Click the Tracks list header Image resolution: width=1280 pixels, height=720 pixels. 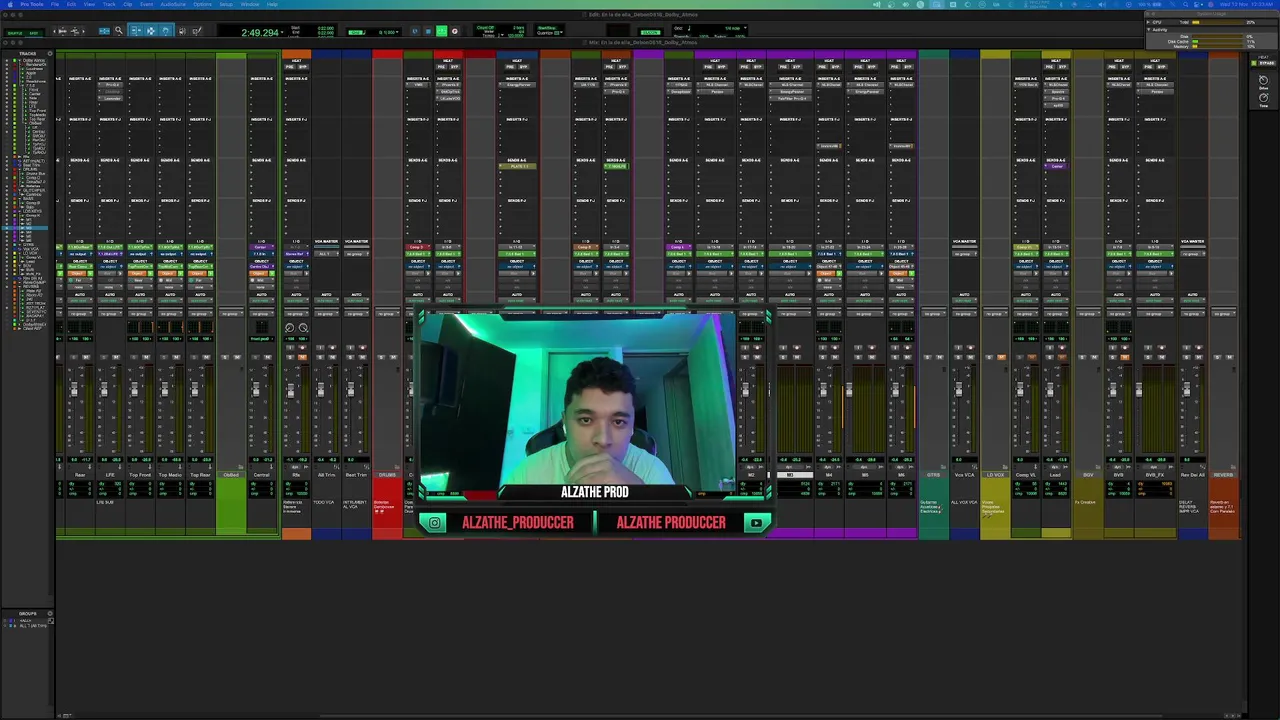(x=27, y=53)
